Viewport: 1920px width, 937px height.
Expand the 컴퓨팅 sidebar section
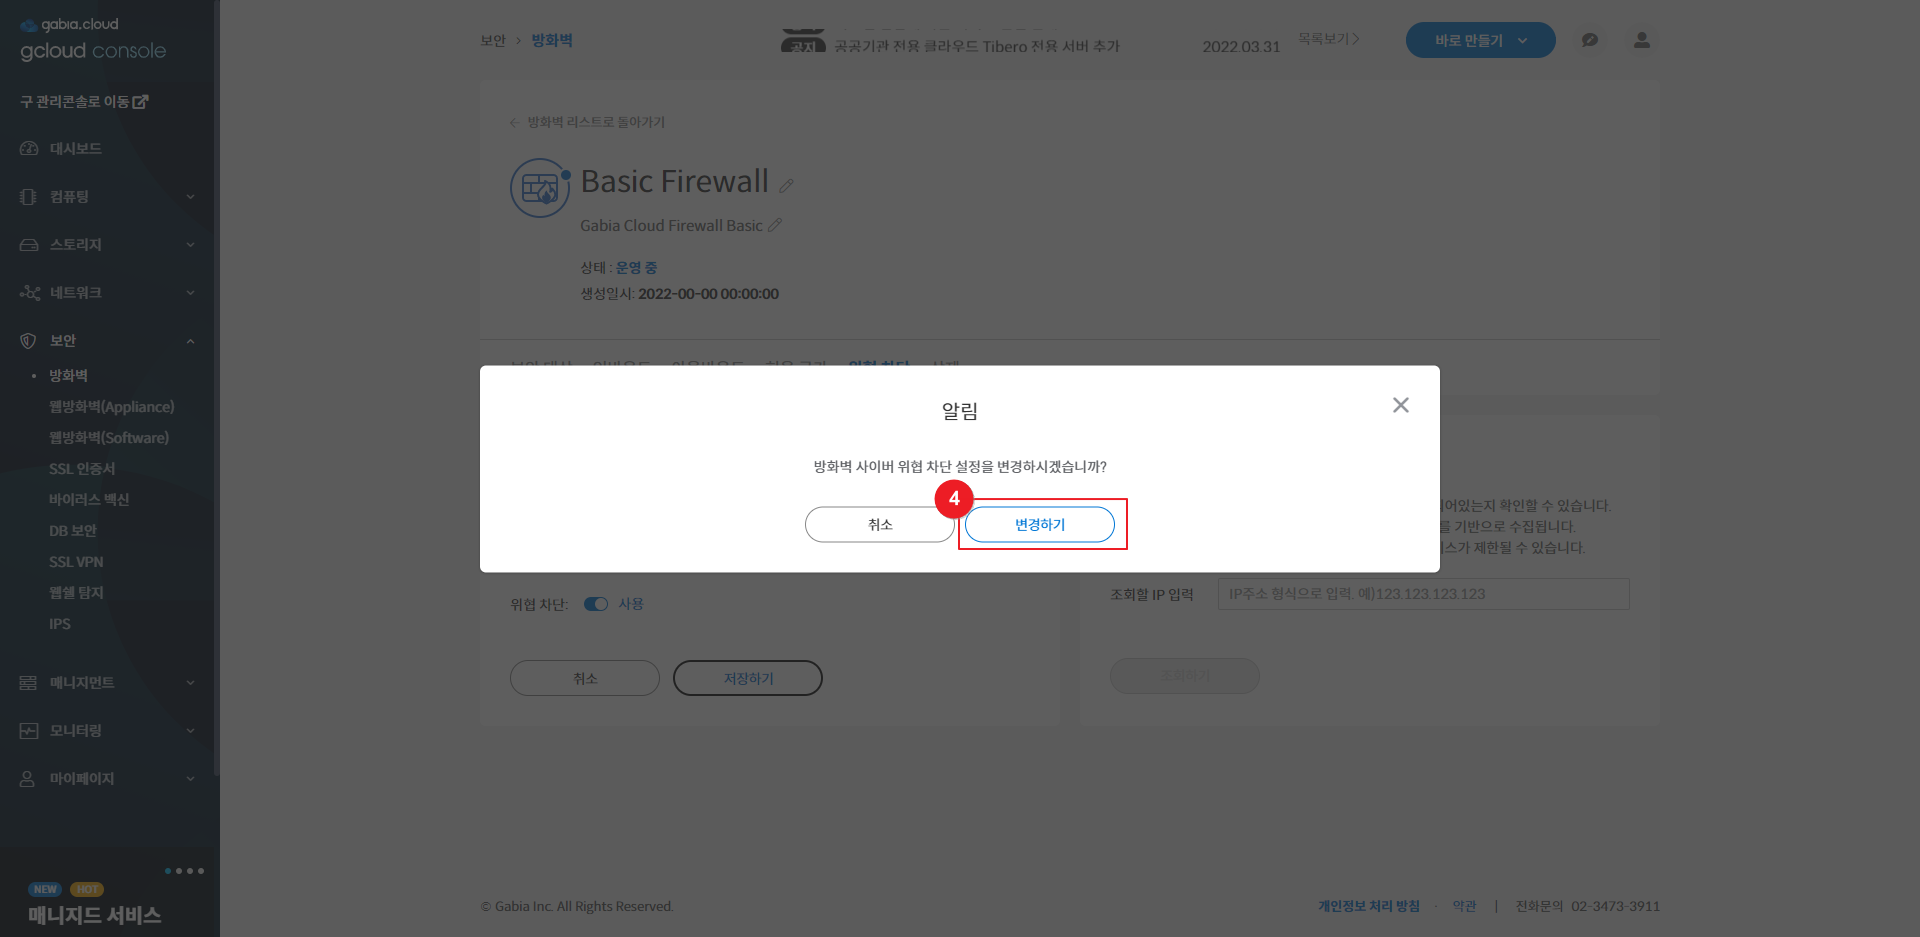point(190,197)
